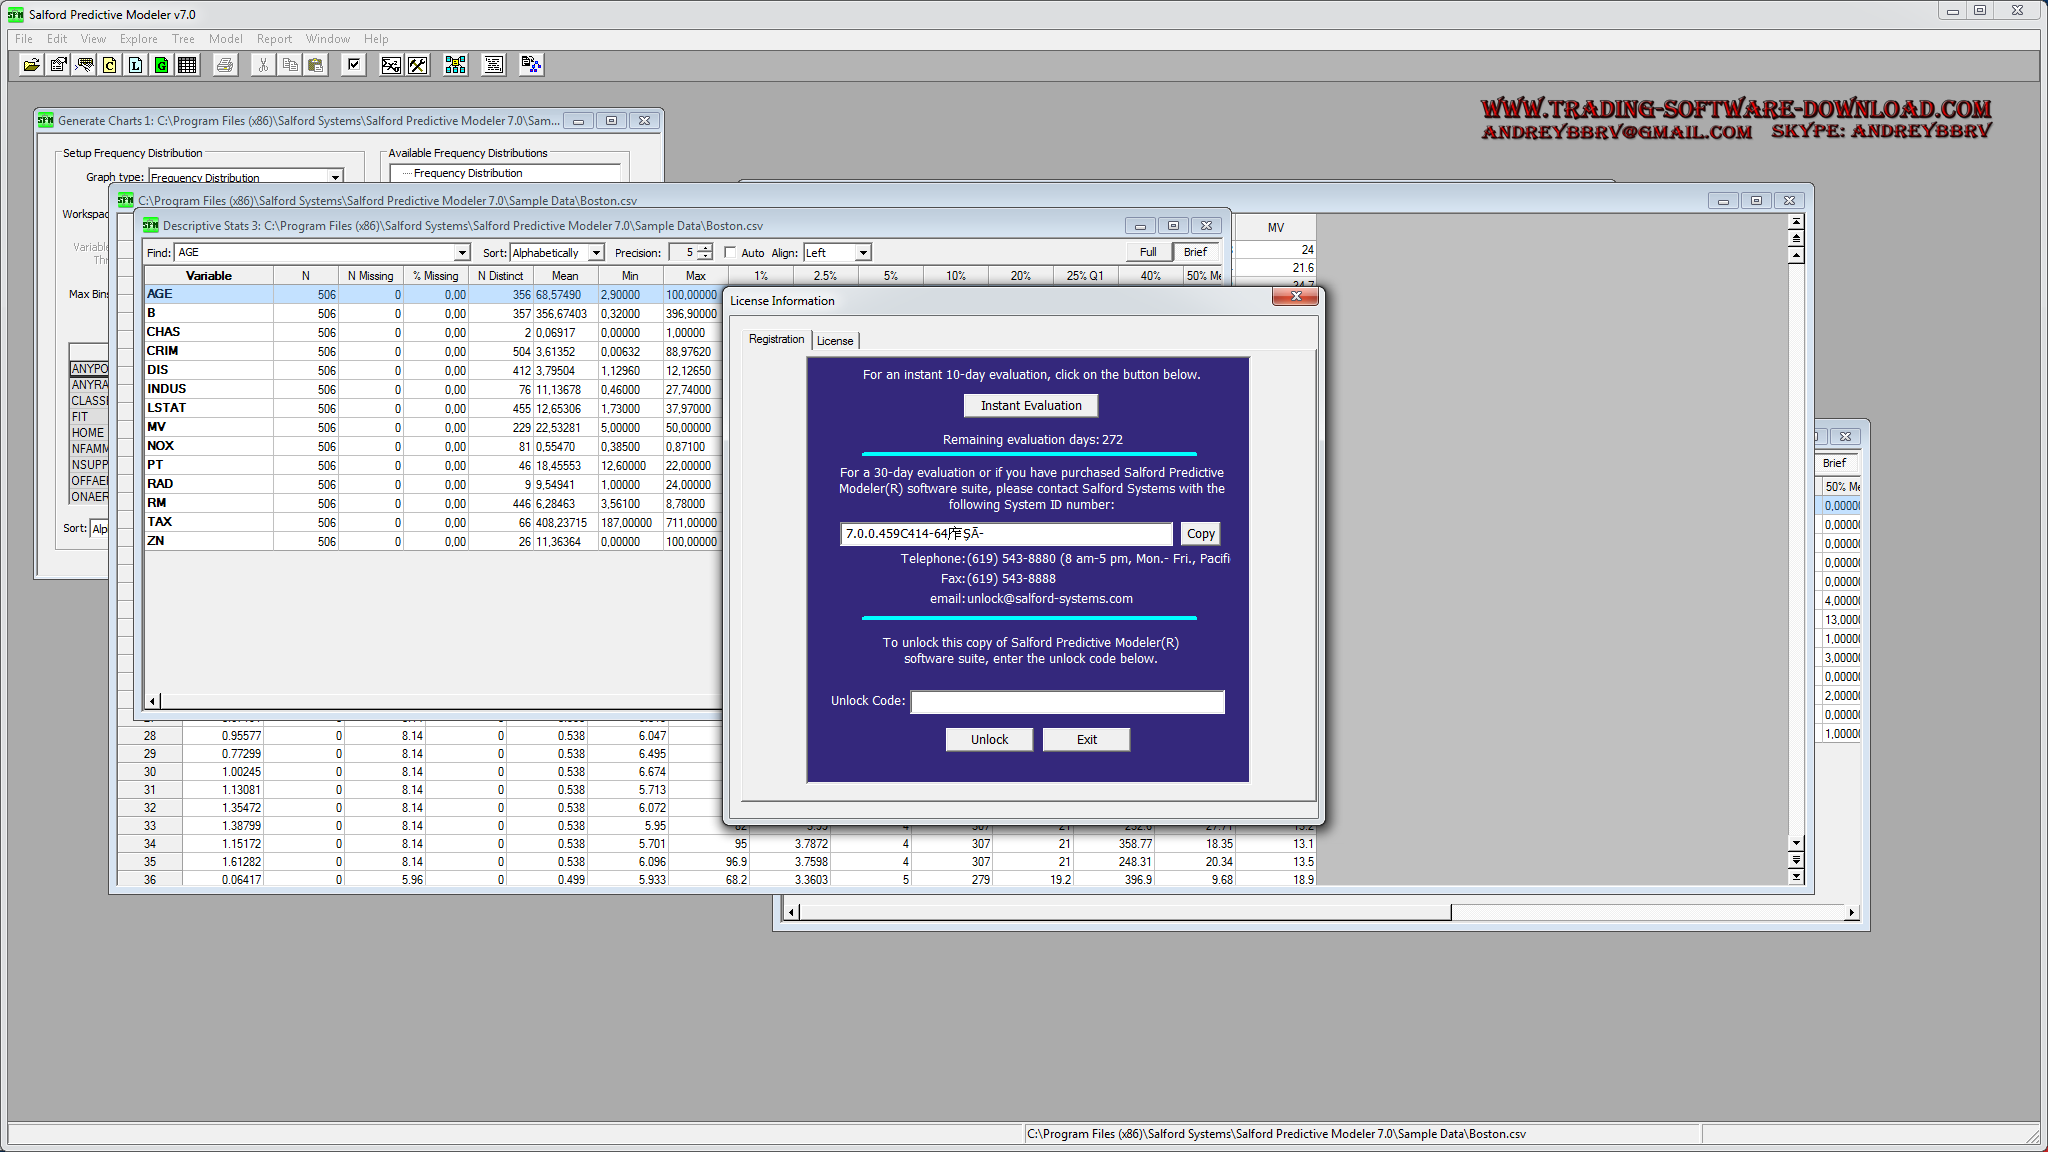This screenshot has width=2048, height=1152.
Task: Switch to the License tab
Action: tap(835, 341)
